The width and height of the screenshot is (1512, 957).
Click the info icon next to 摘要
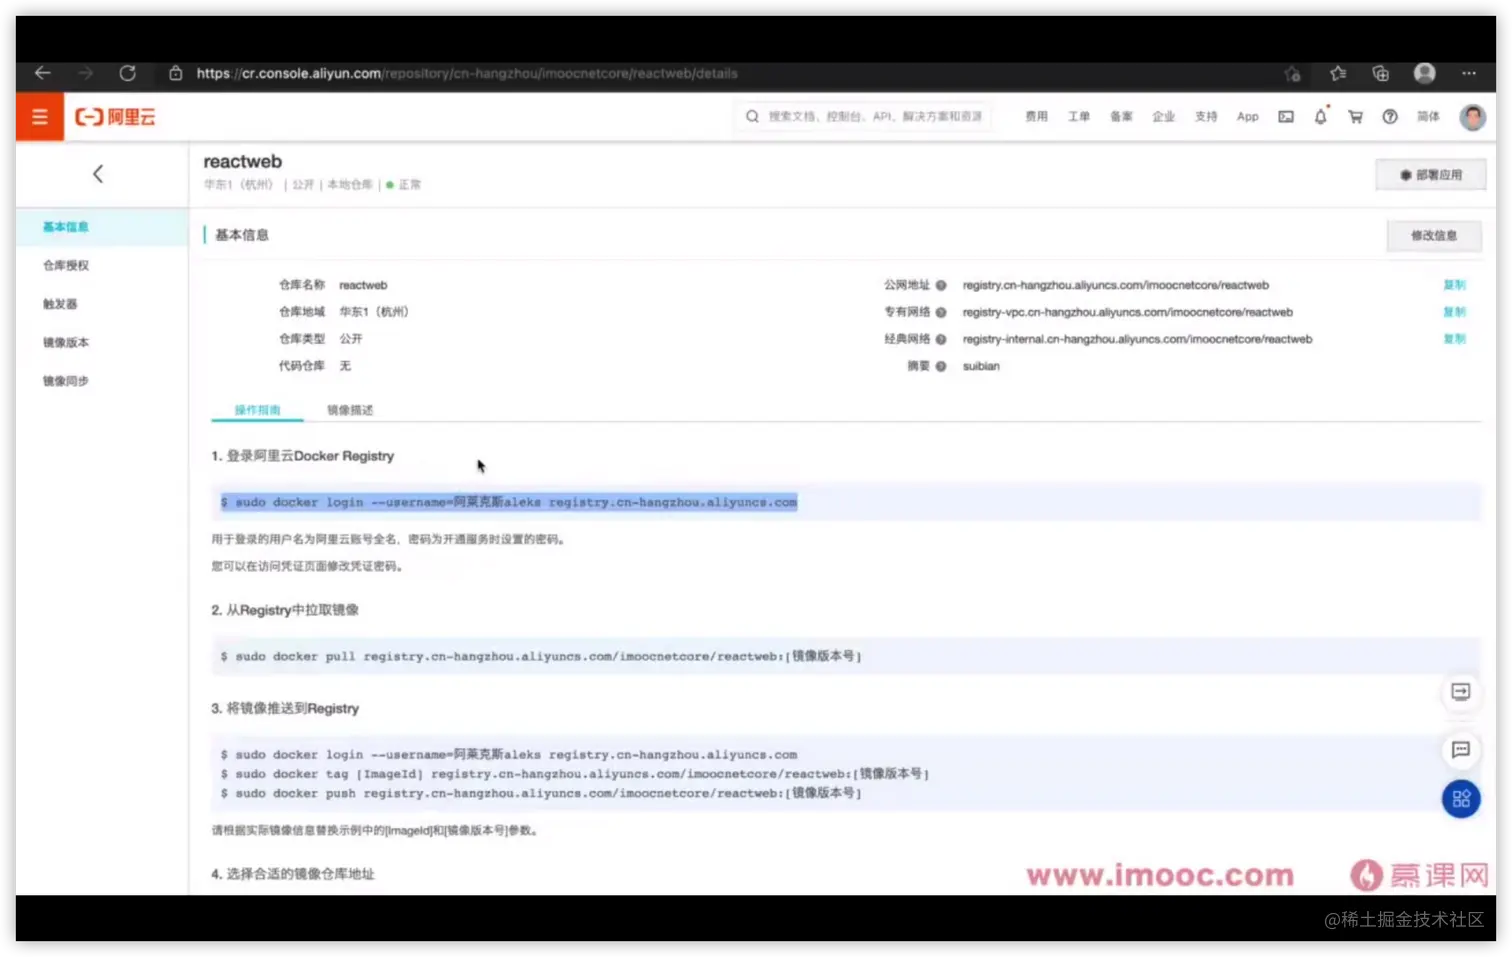(x=941, y=366)
